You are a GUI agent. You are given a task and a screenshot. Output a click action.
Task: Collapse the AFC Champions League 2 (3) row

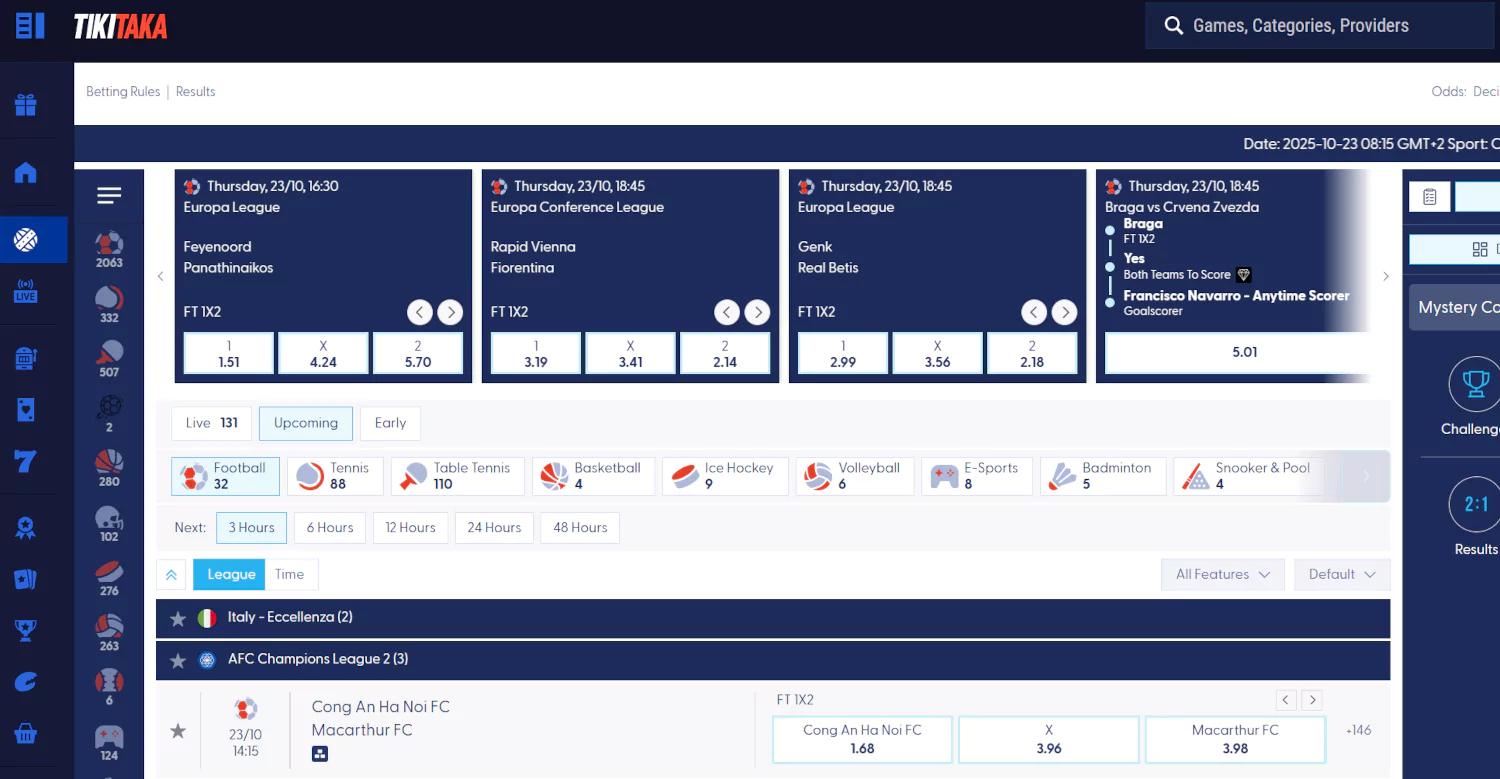(x=773, y=660)
